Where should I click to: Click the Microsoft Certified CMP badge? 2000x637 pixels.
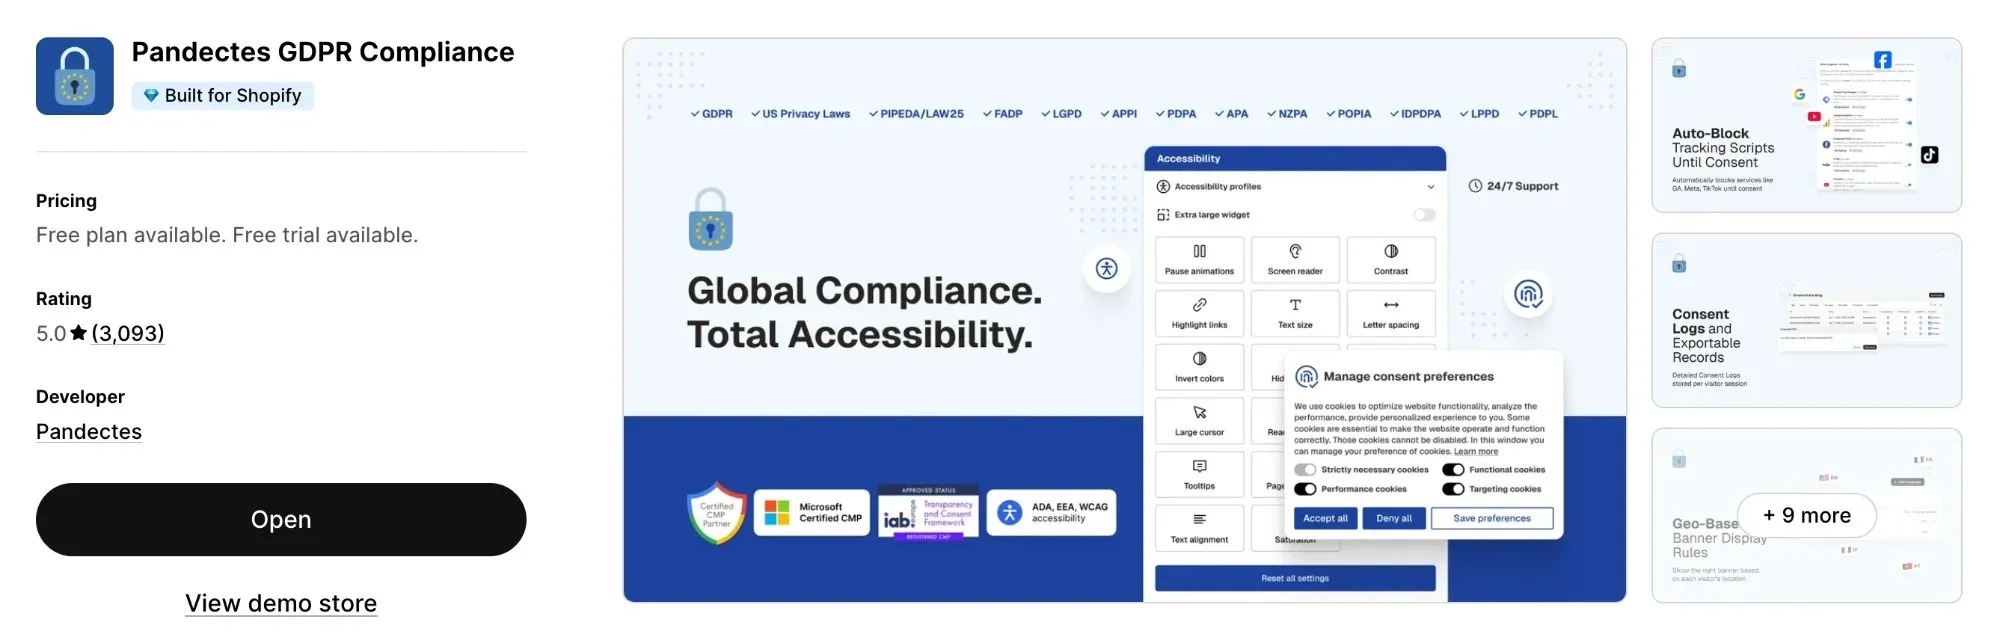[812, 513]
